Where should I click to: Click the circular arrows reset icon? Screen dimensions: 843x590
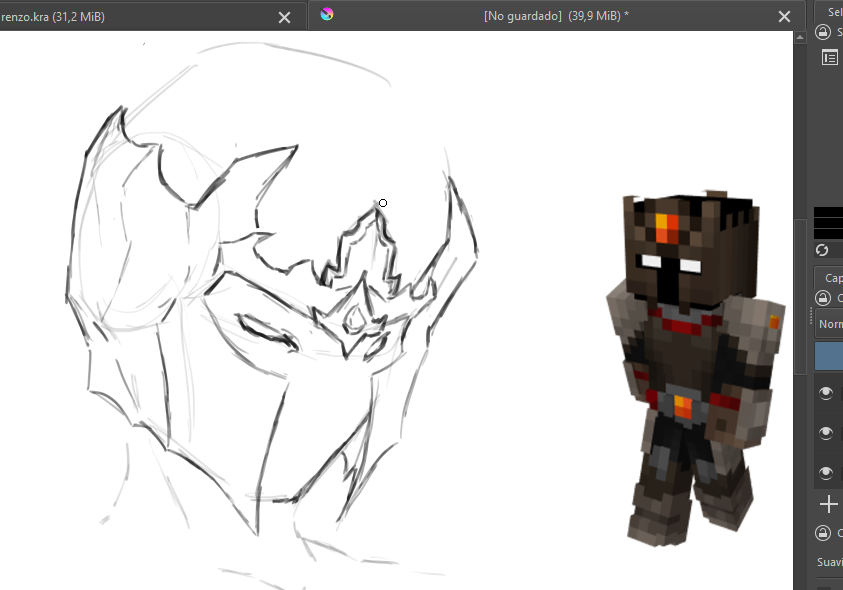[x=823, y=250]
